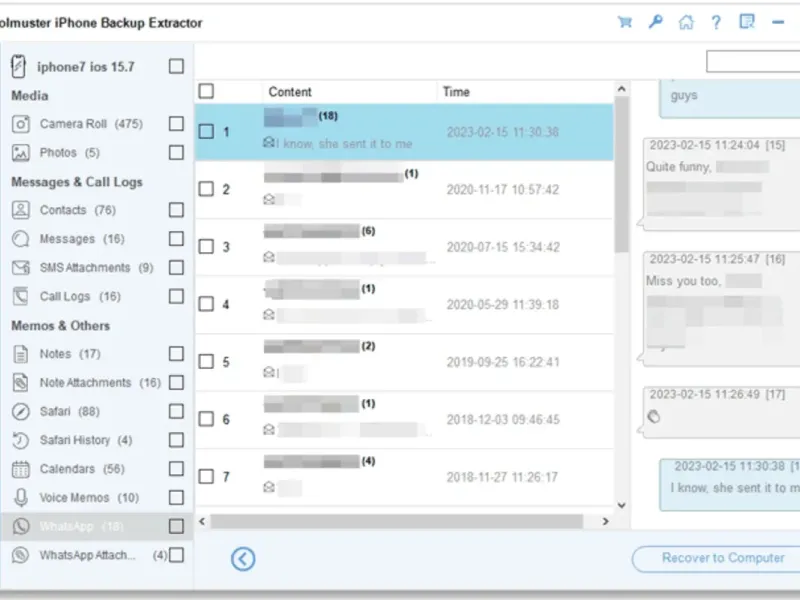Check the Call Logs checkbox
Viewport: 800px width, 600px height.
coord(176,296)
